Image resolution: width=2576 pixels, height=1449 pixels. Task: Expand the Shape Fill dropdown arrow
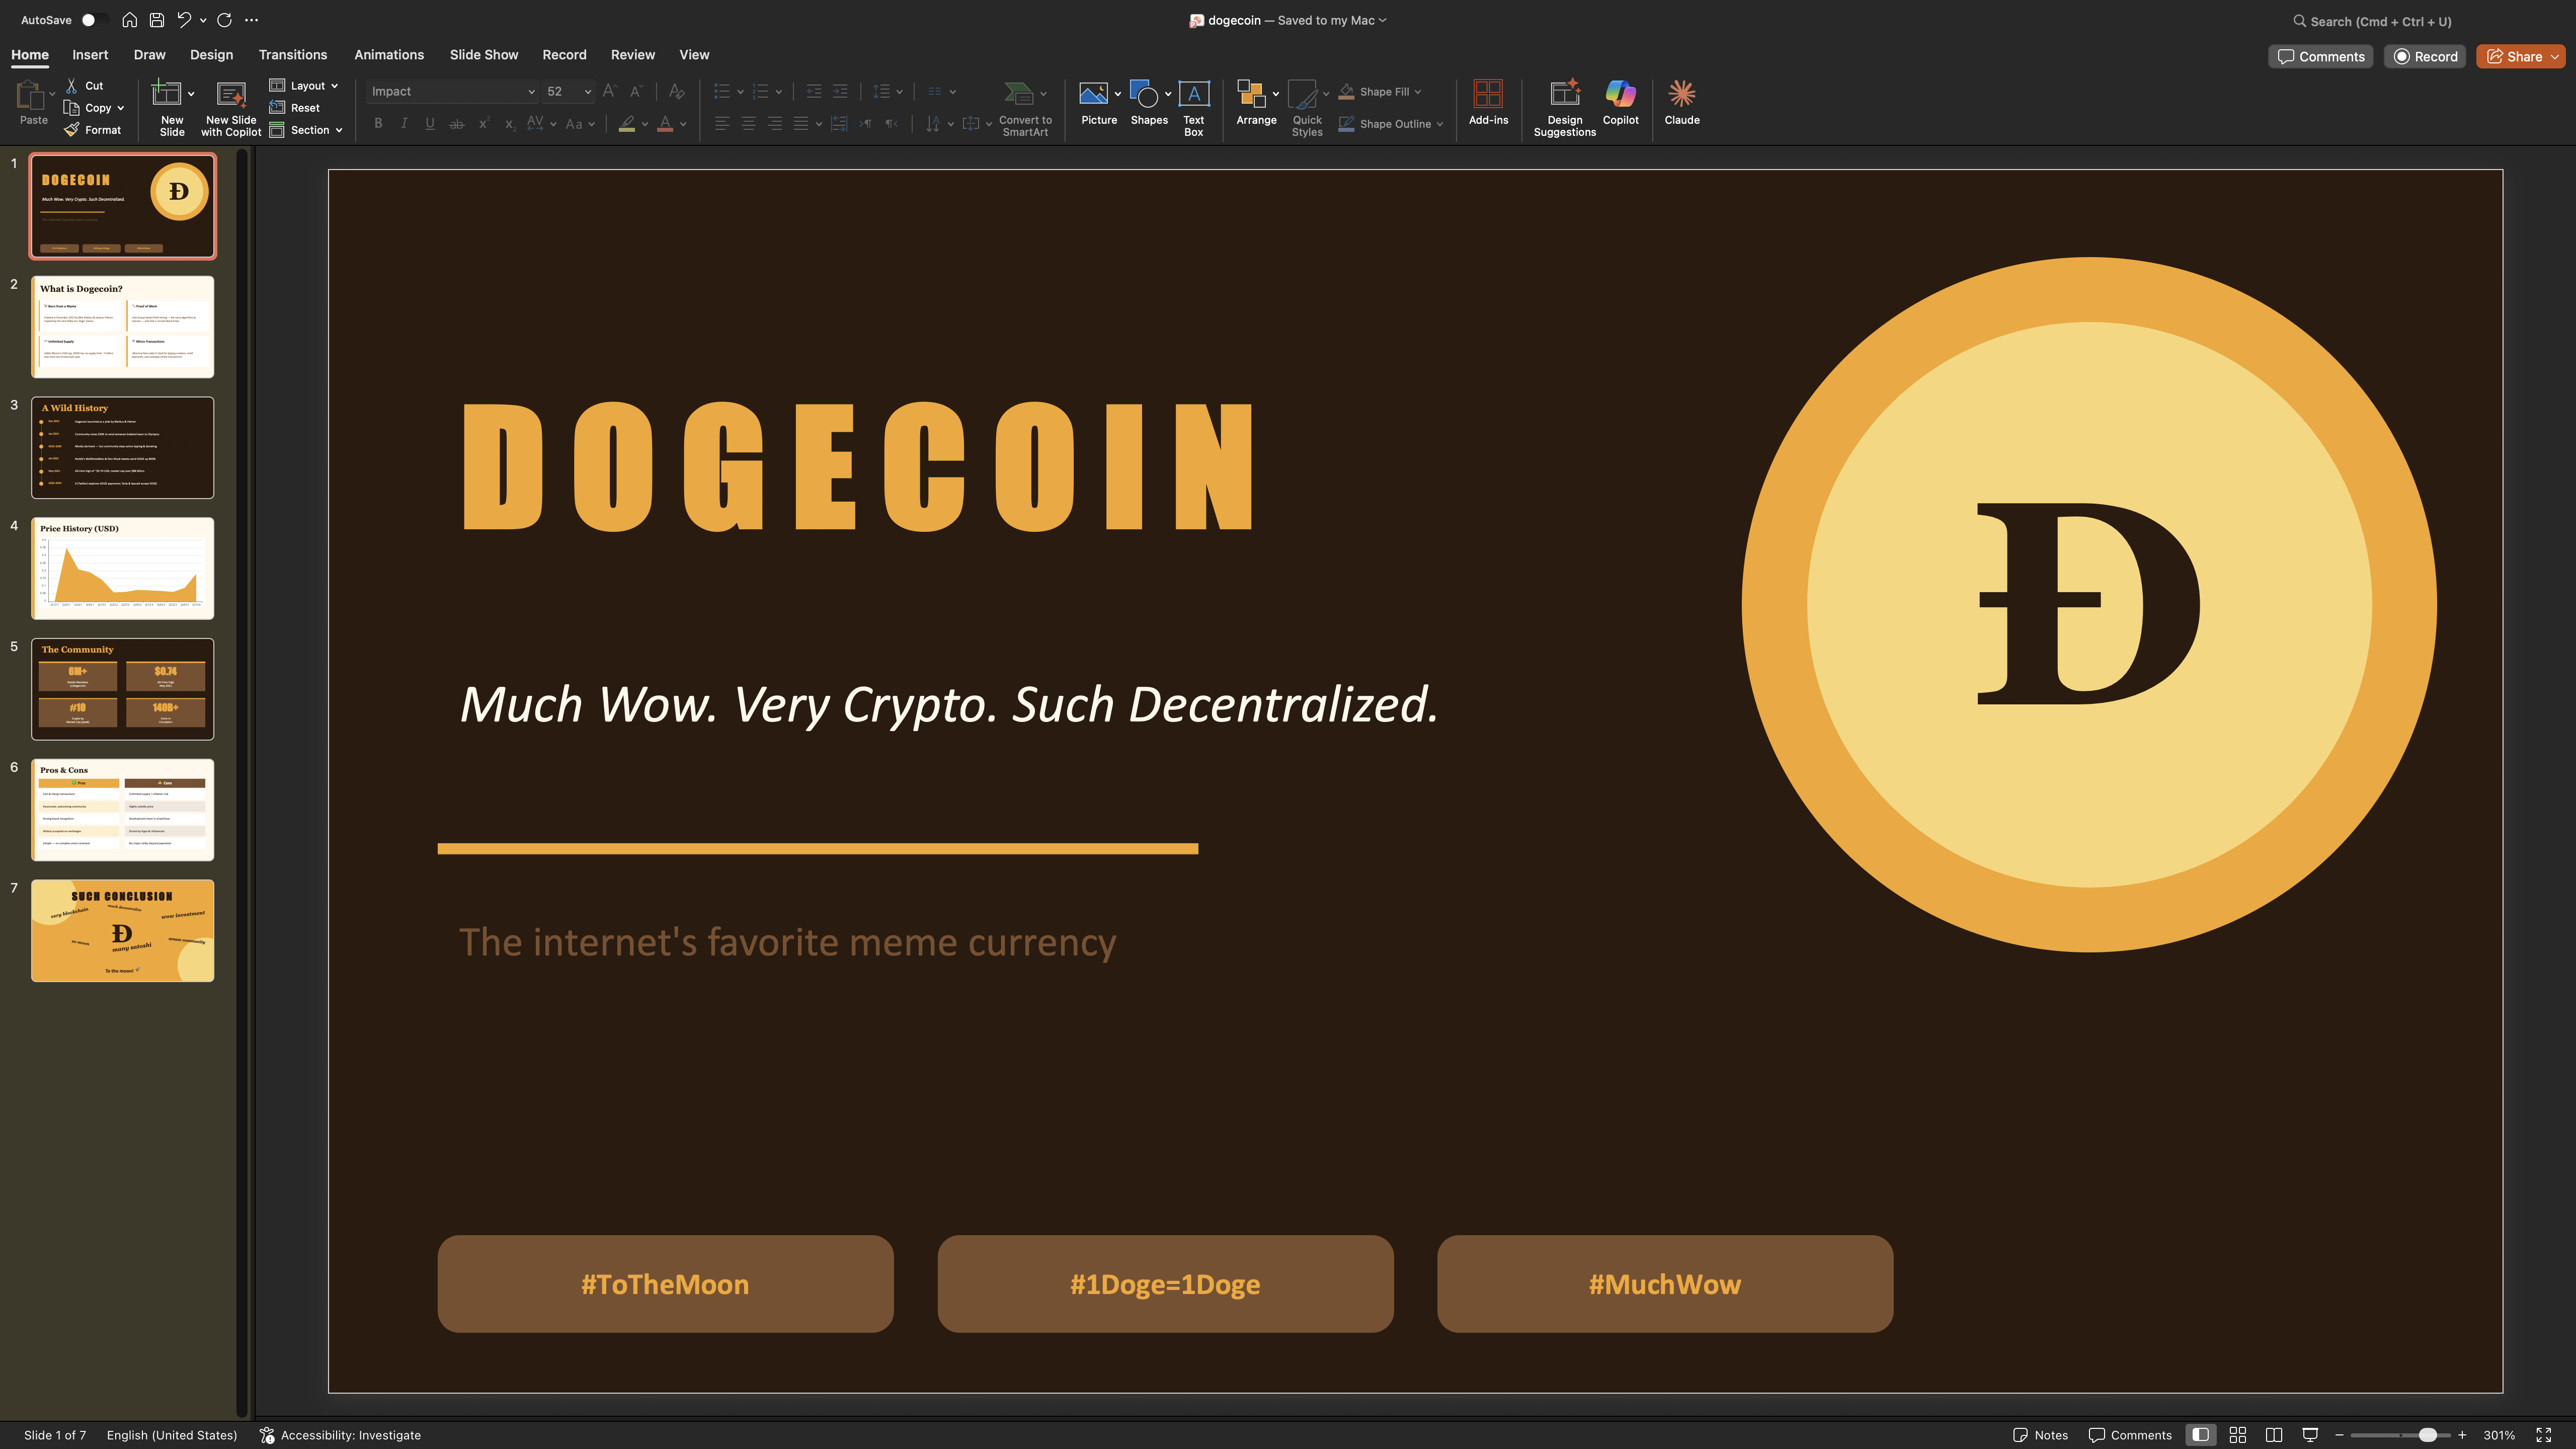point(1418,92)
